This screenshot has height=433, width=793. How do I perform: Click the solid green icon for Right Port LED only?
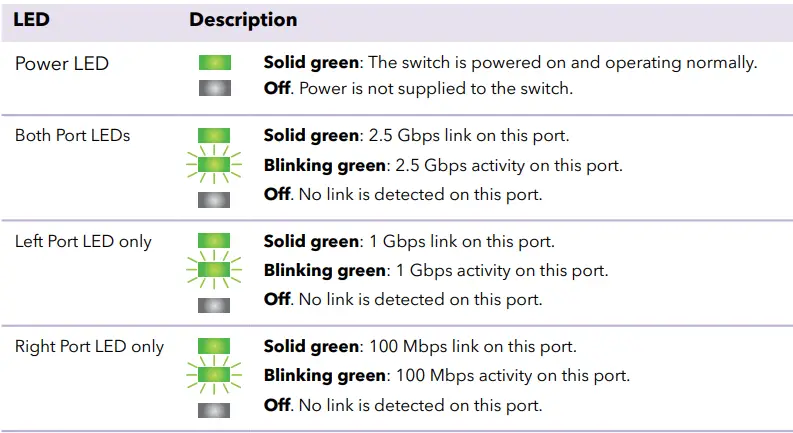[x=215, y=348]
